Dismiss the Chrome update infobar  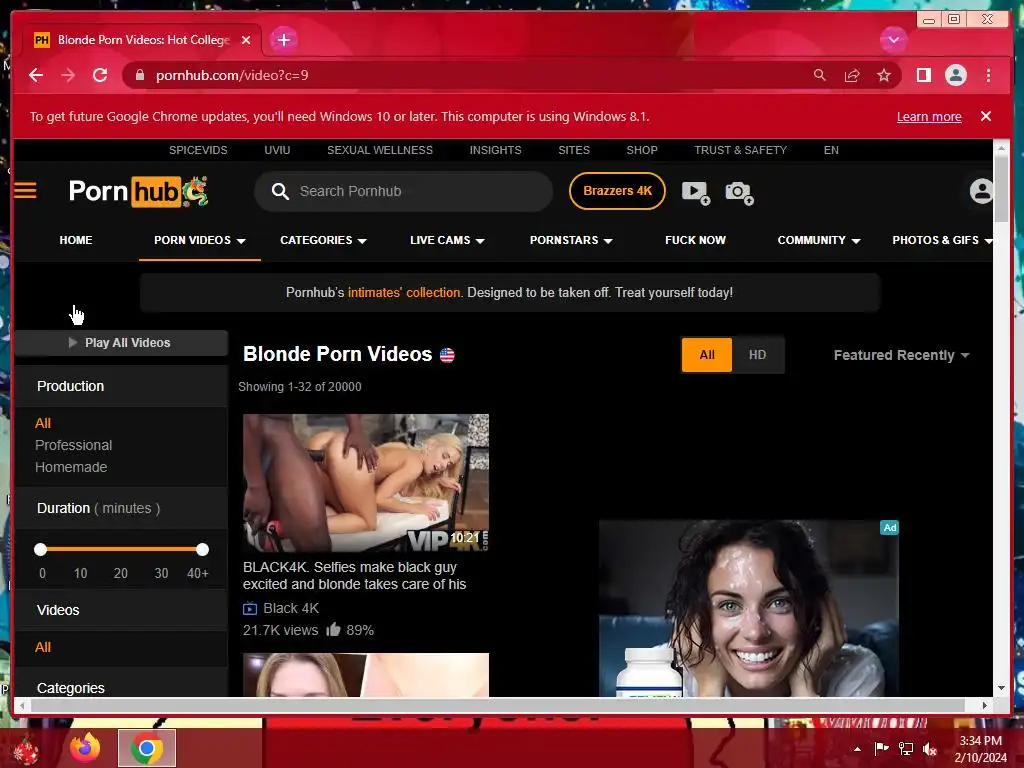[x=986, y=116]
